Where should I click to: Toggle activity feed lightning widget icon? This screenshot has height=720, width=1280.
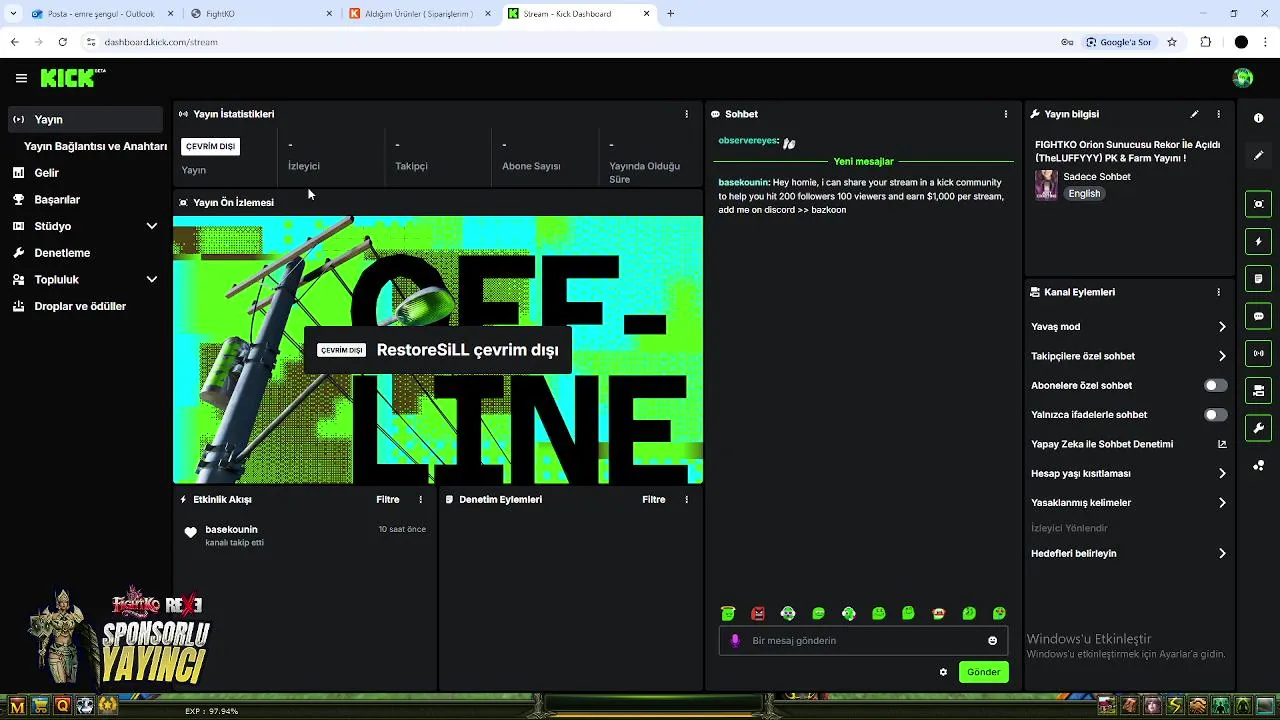click(1259, 241)
